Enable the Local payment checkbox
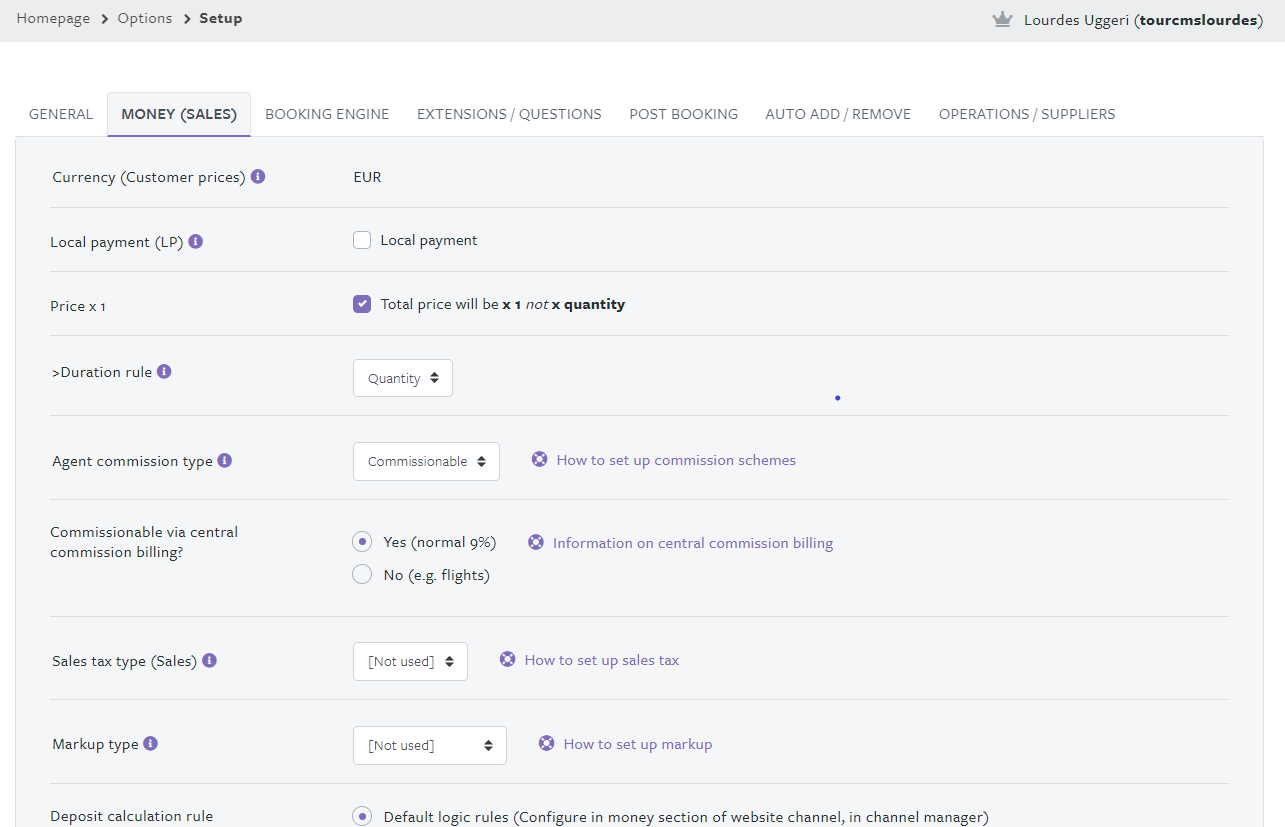 point(362,240)
